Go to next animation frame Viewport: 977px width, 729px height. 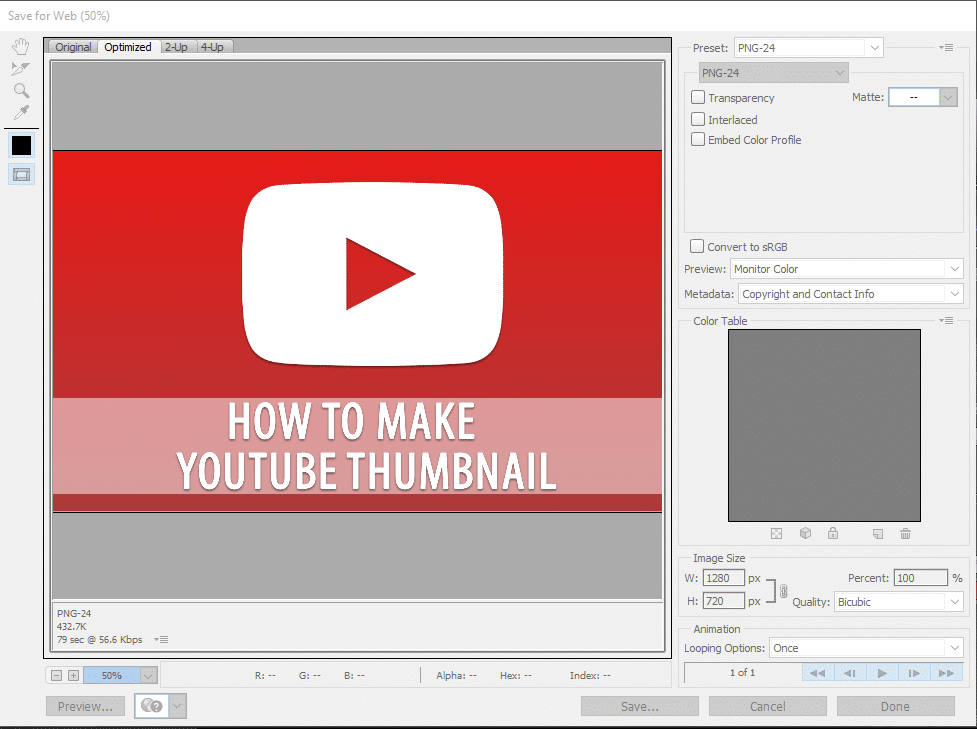[x=914, y=673]
